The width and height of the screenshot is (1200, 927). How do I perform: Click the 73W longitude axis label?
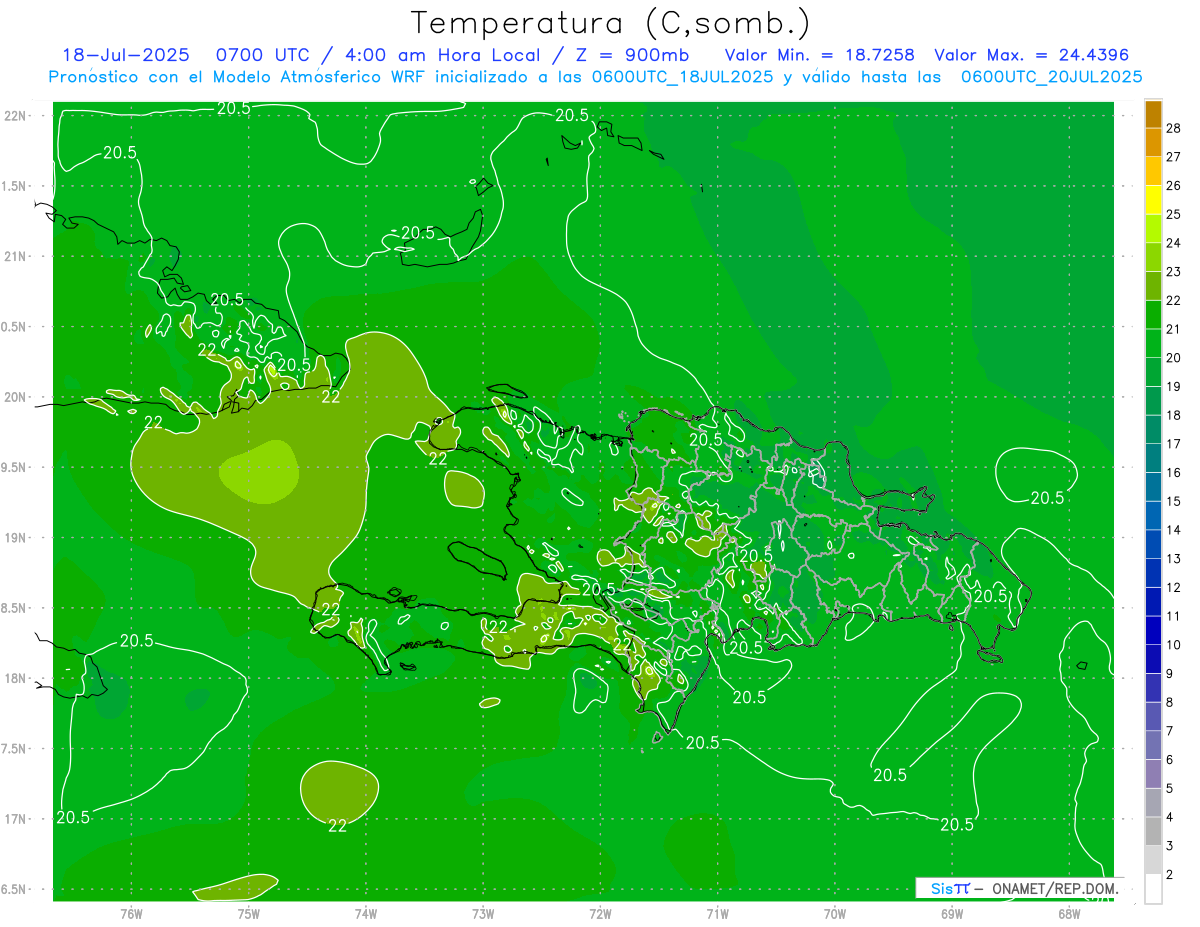pos(483,913)
